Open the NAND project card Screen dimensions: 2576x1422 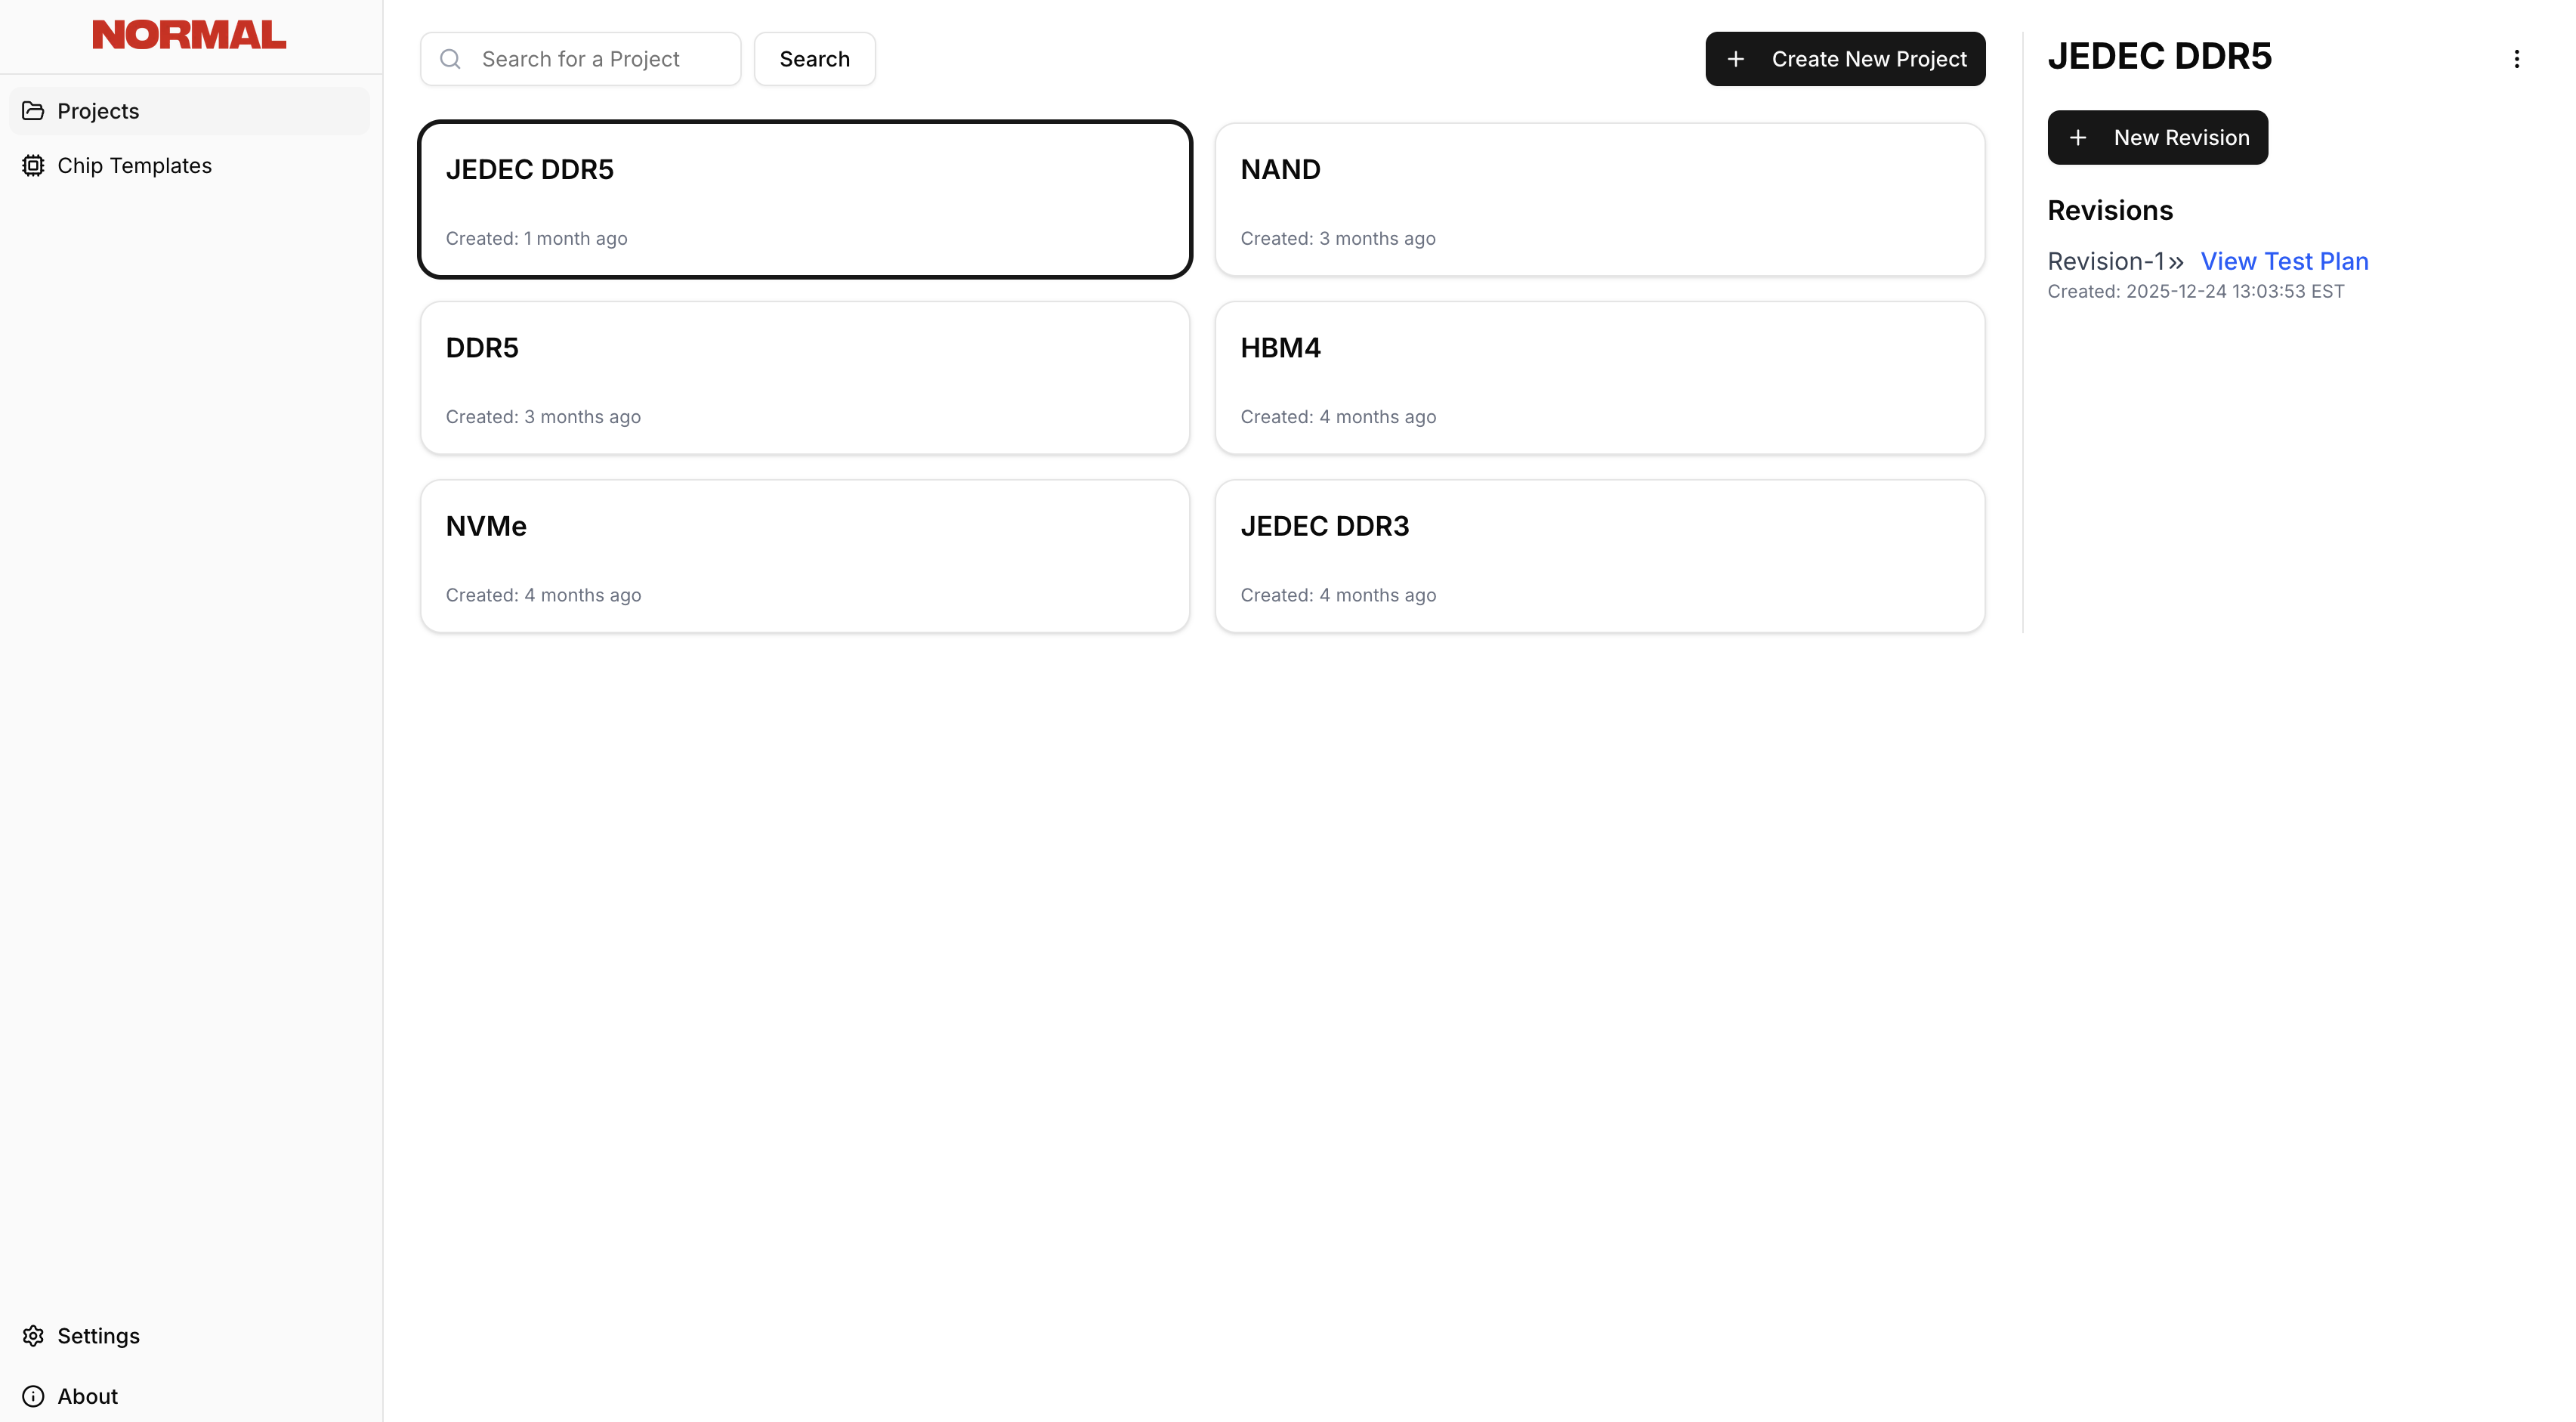tap(1600, 199)
